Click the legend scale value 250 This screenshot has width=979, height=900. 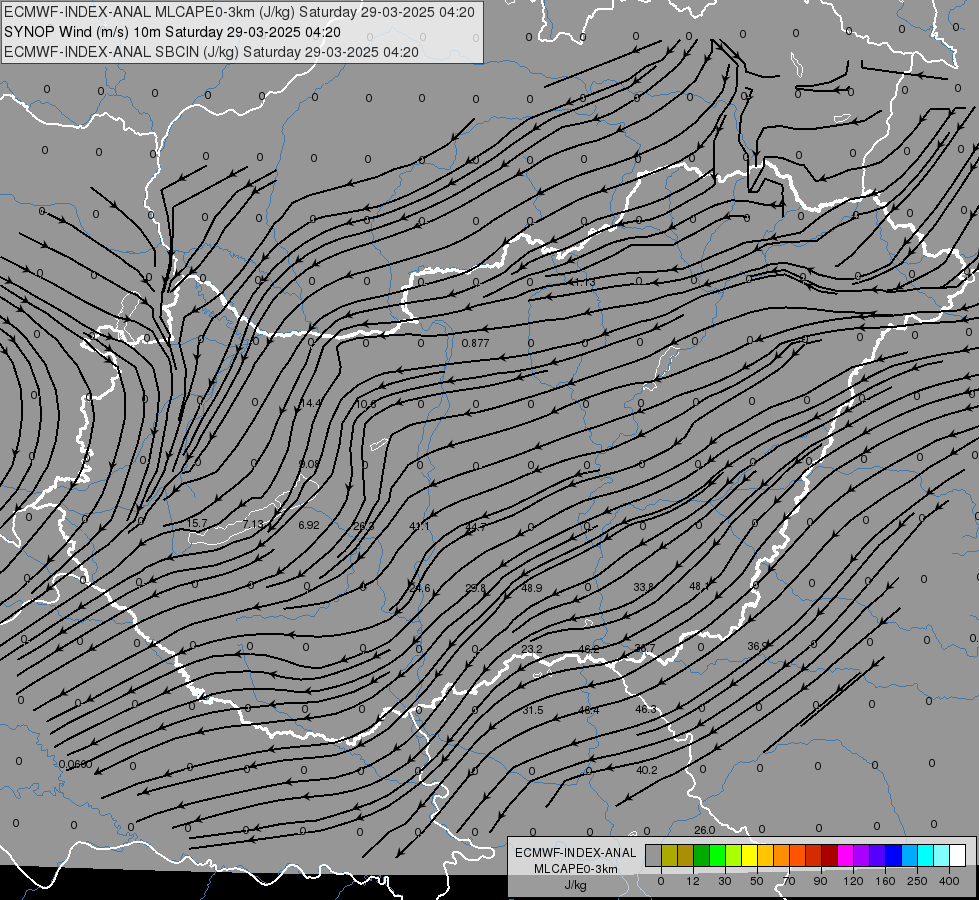(917, 881)
